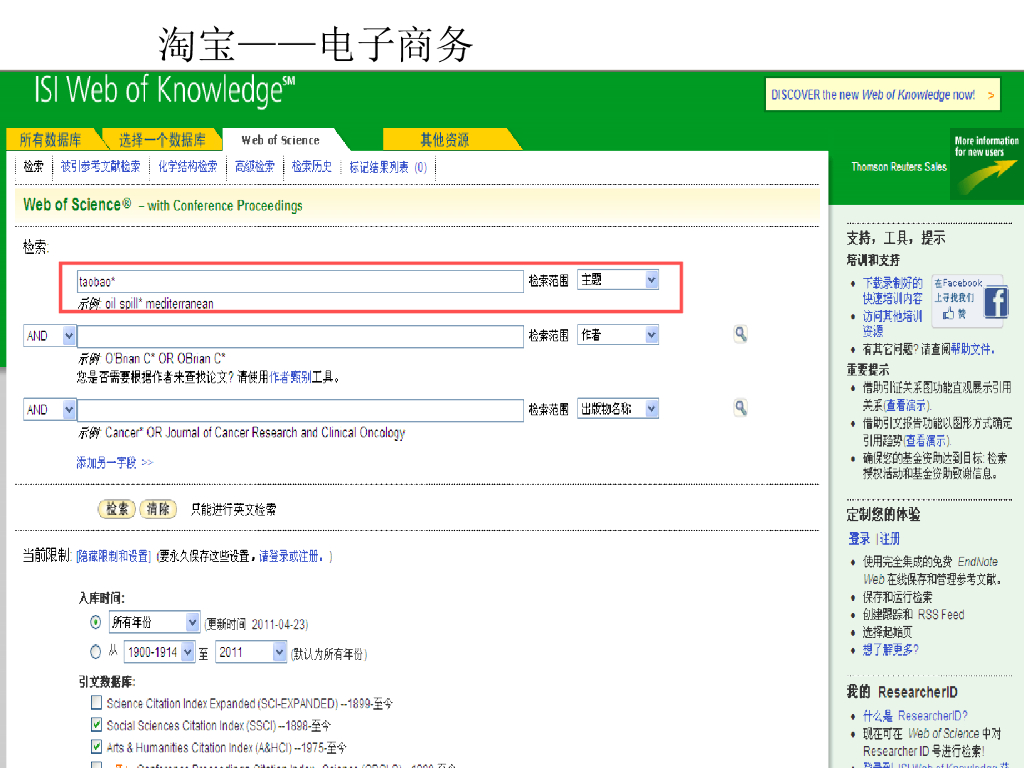Uncheck Arts & Humanities Citation Index
Viewport: 1024px width, 768px height.
[x=97, y=746]
